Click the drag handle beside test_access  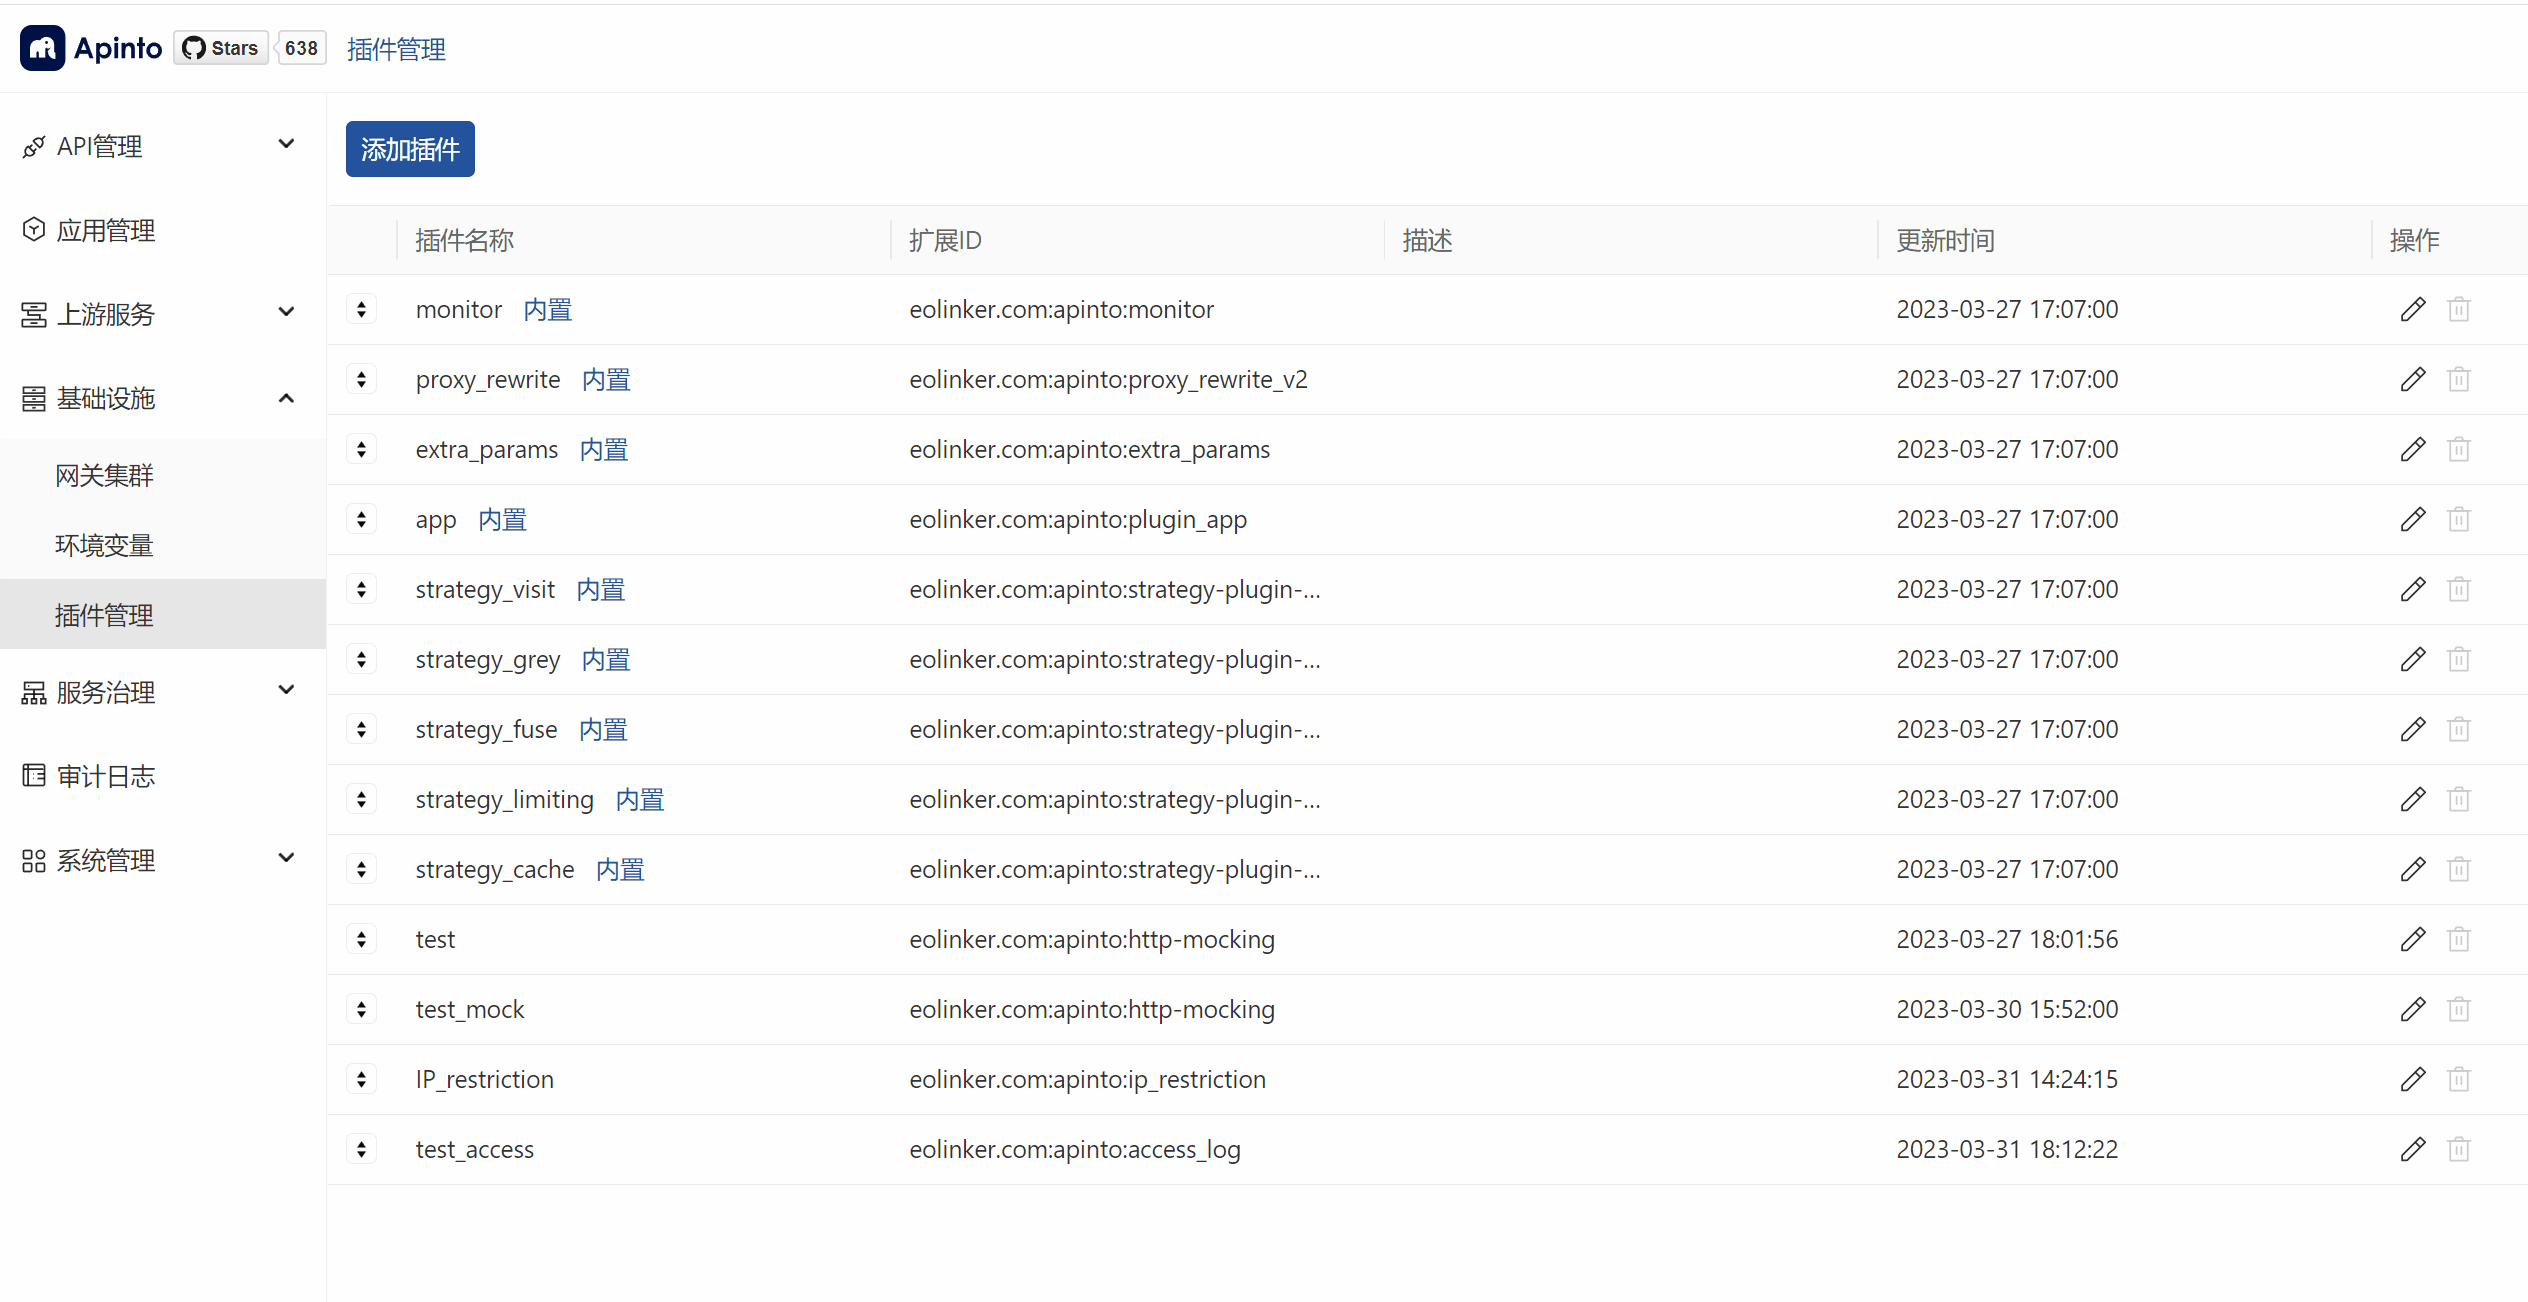coord(361,1148)
